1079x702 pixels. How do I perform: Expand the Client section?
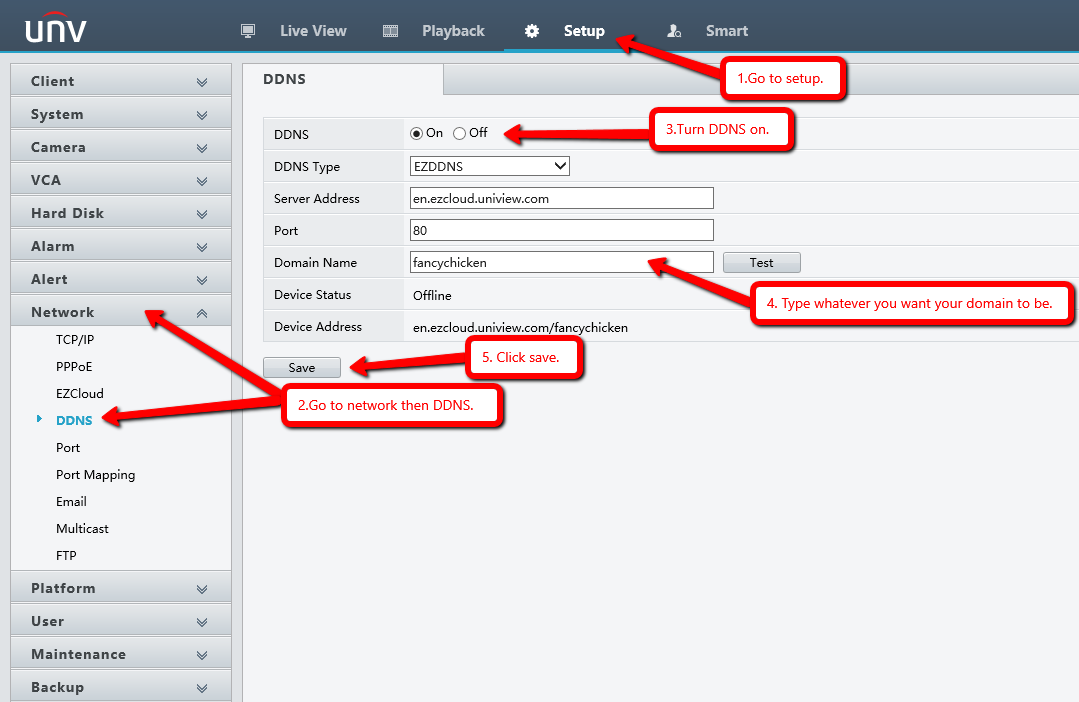(x=120, y=81)
